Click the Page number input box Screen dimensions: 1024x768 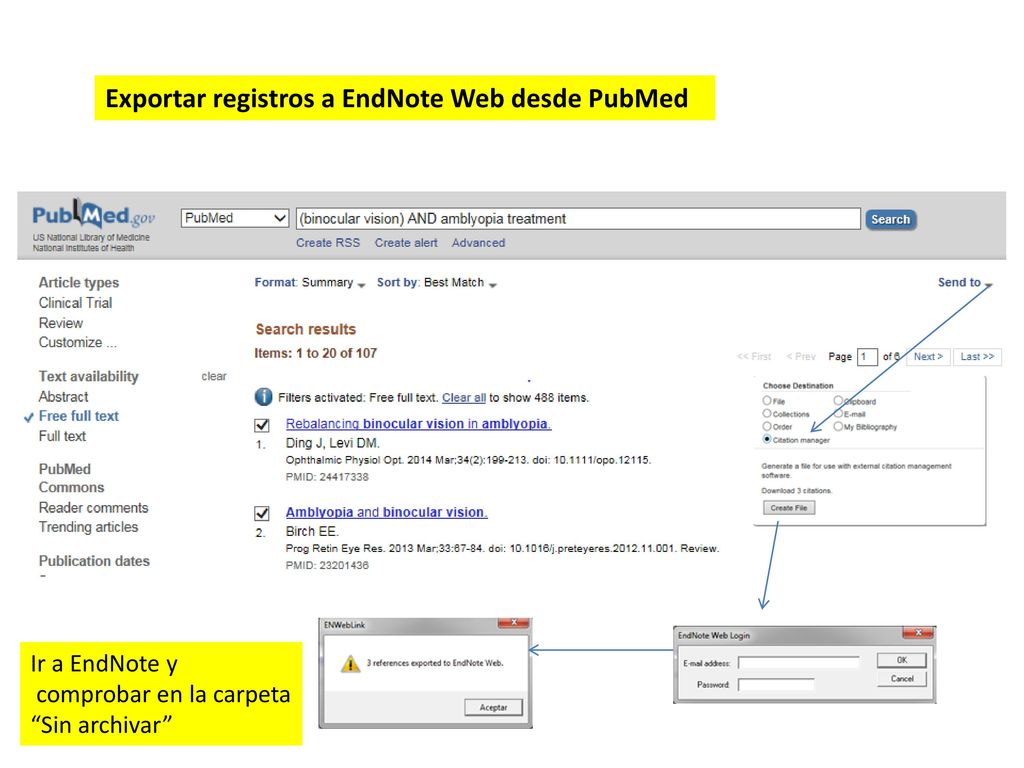(x=867, y=357)
